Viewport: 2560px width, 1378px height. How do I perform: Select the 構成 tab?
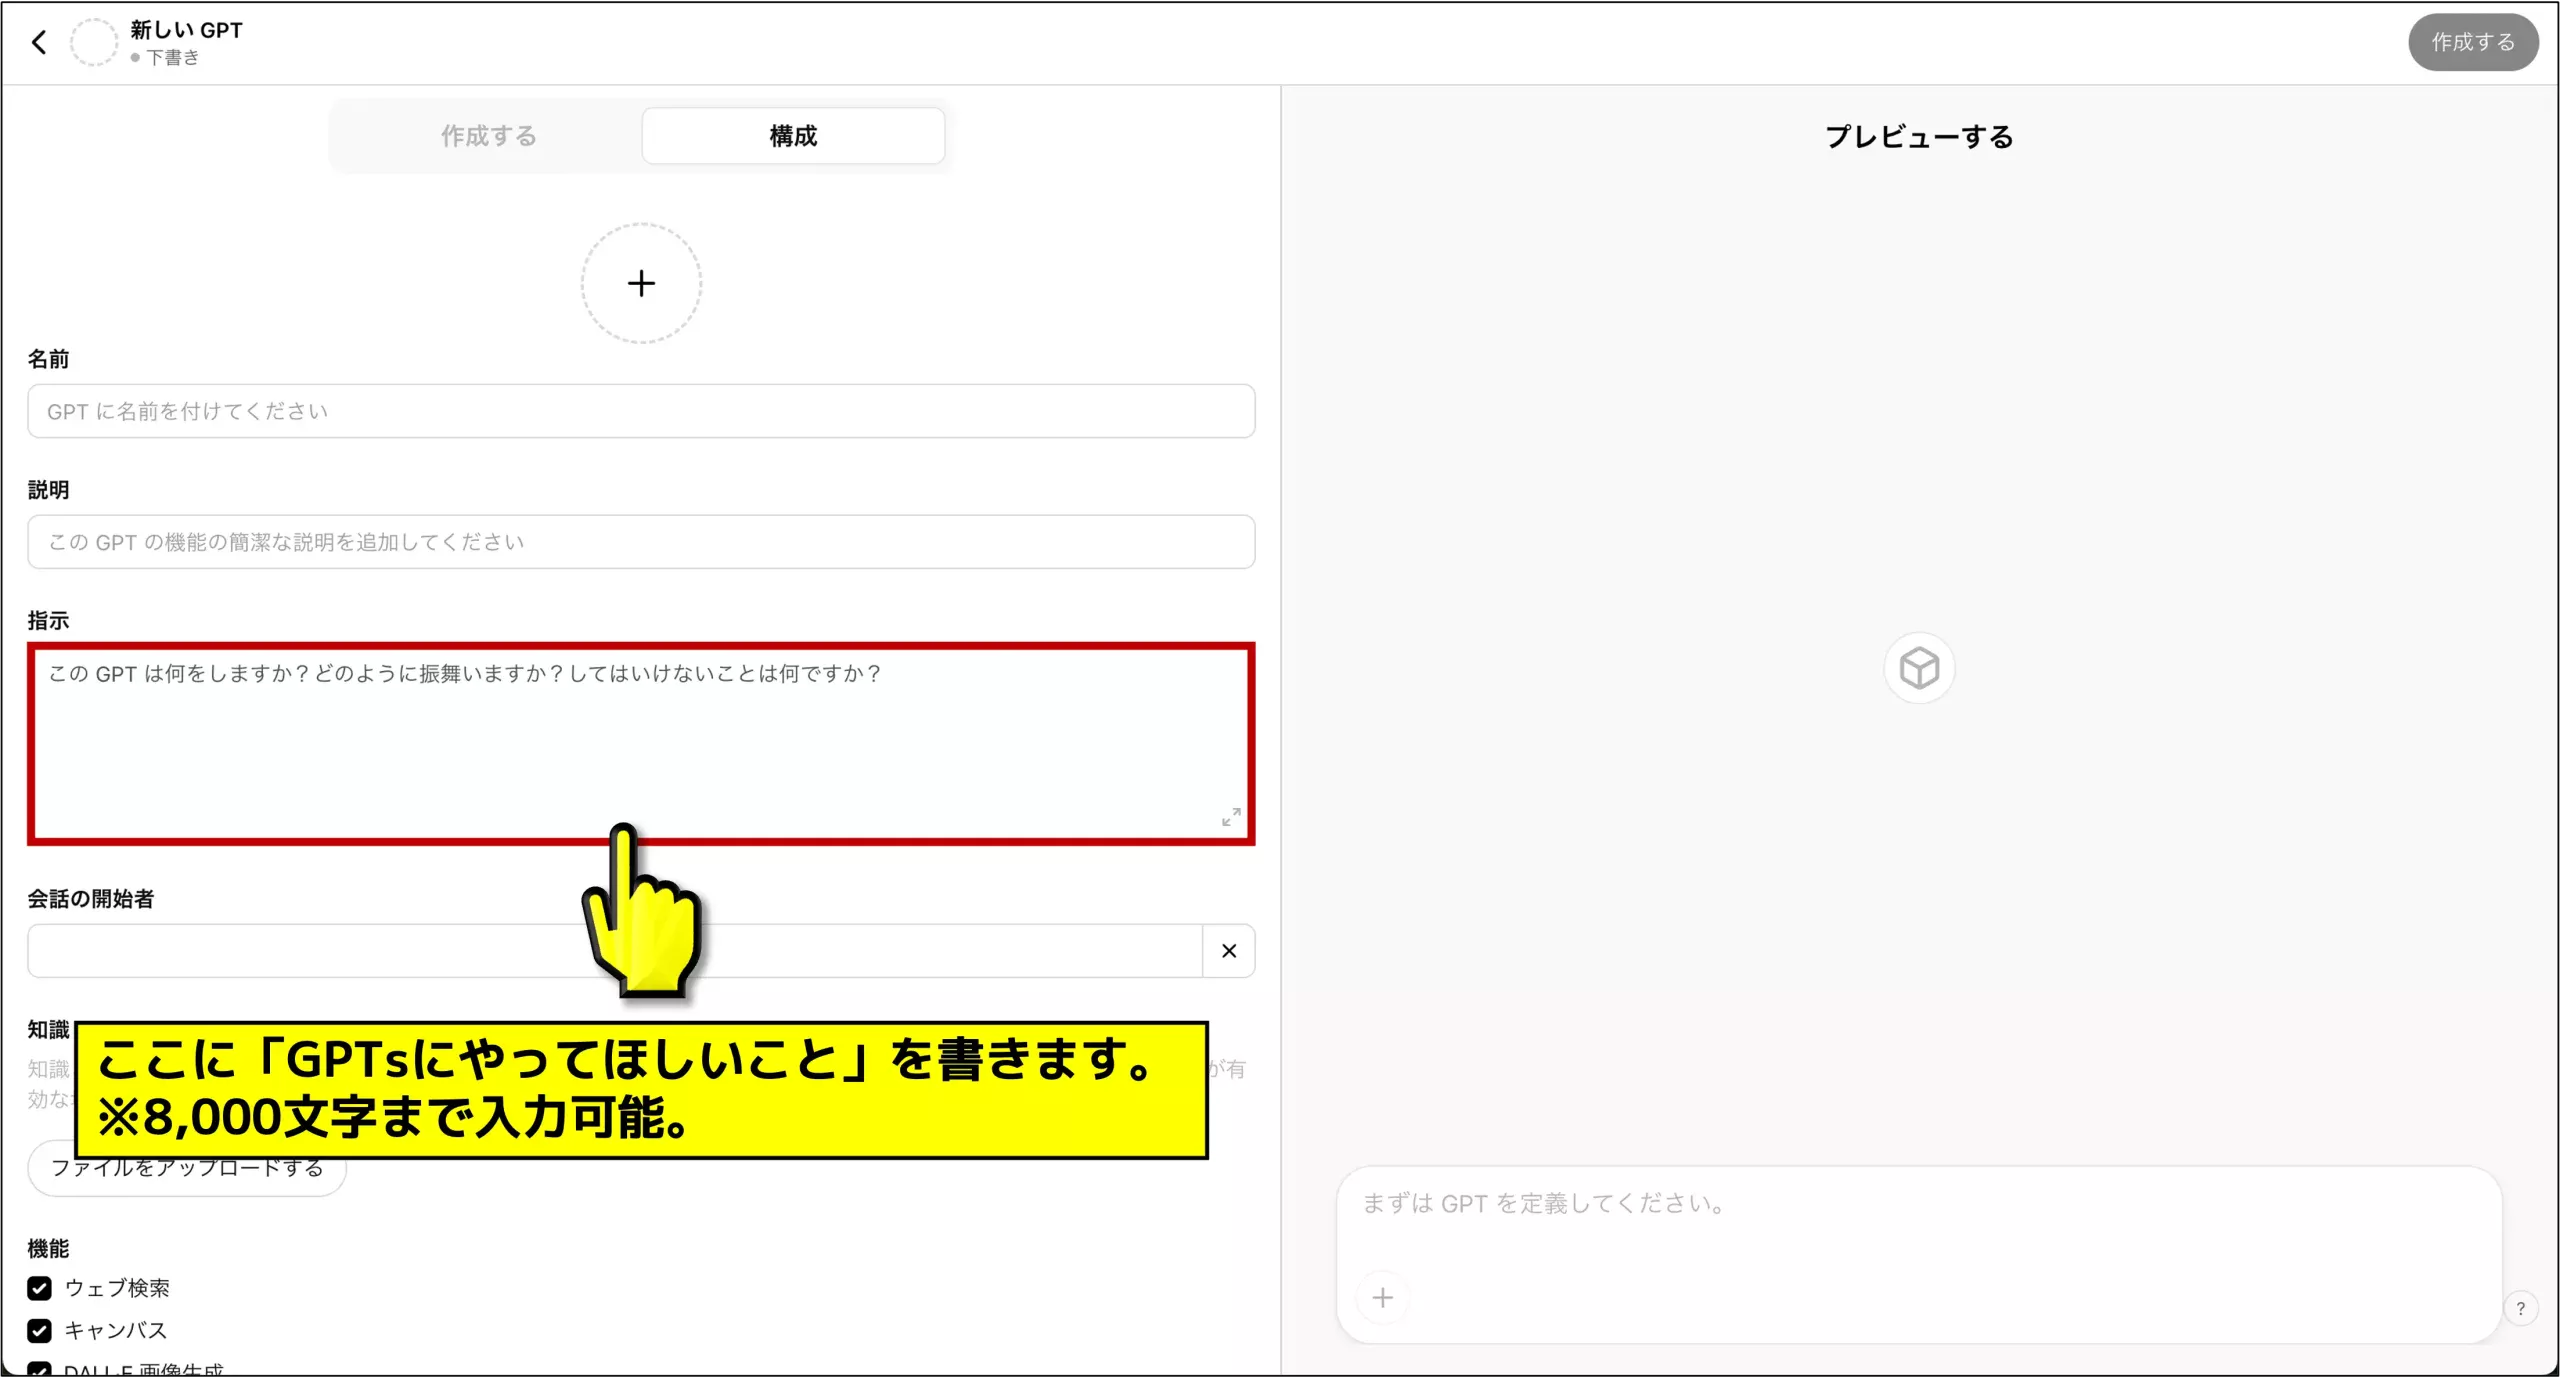pos(793,136)
